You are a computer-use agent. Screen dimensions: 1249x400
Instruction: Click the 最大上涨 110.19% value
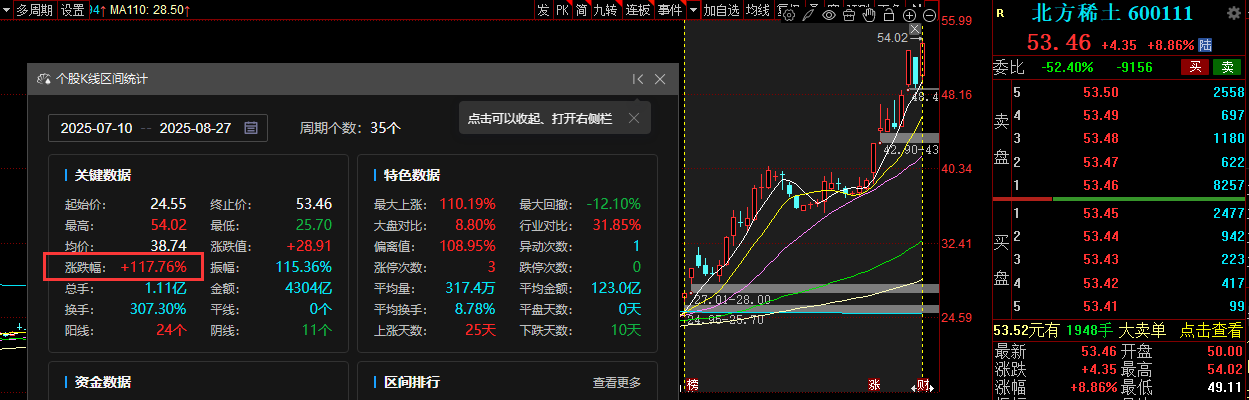tap(468, 204)
